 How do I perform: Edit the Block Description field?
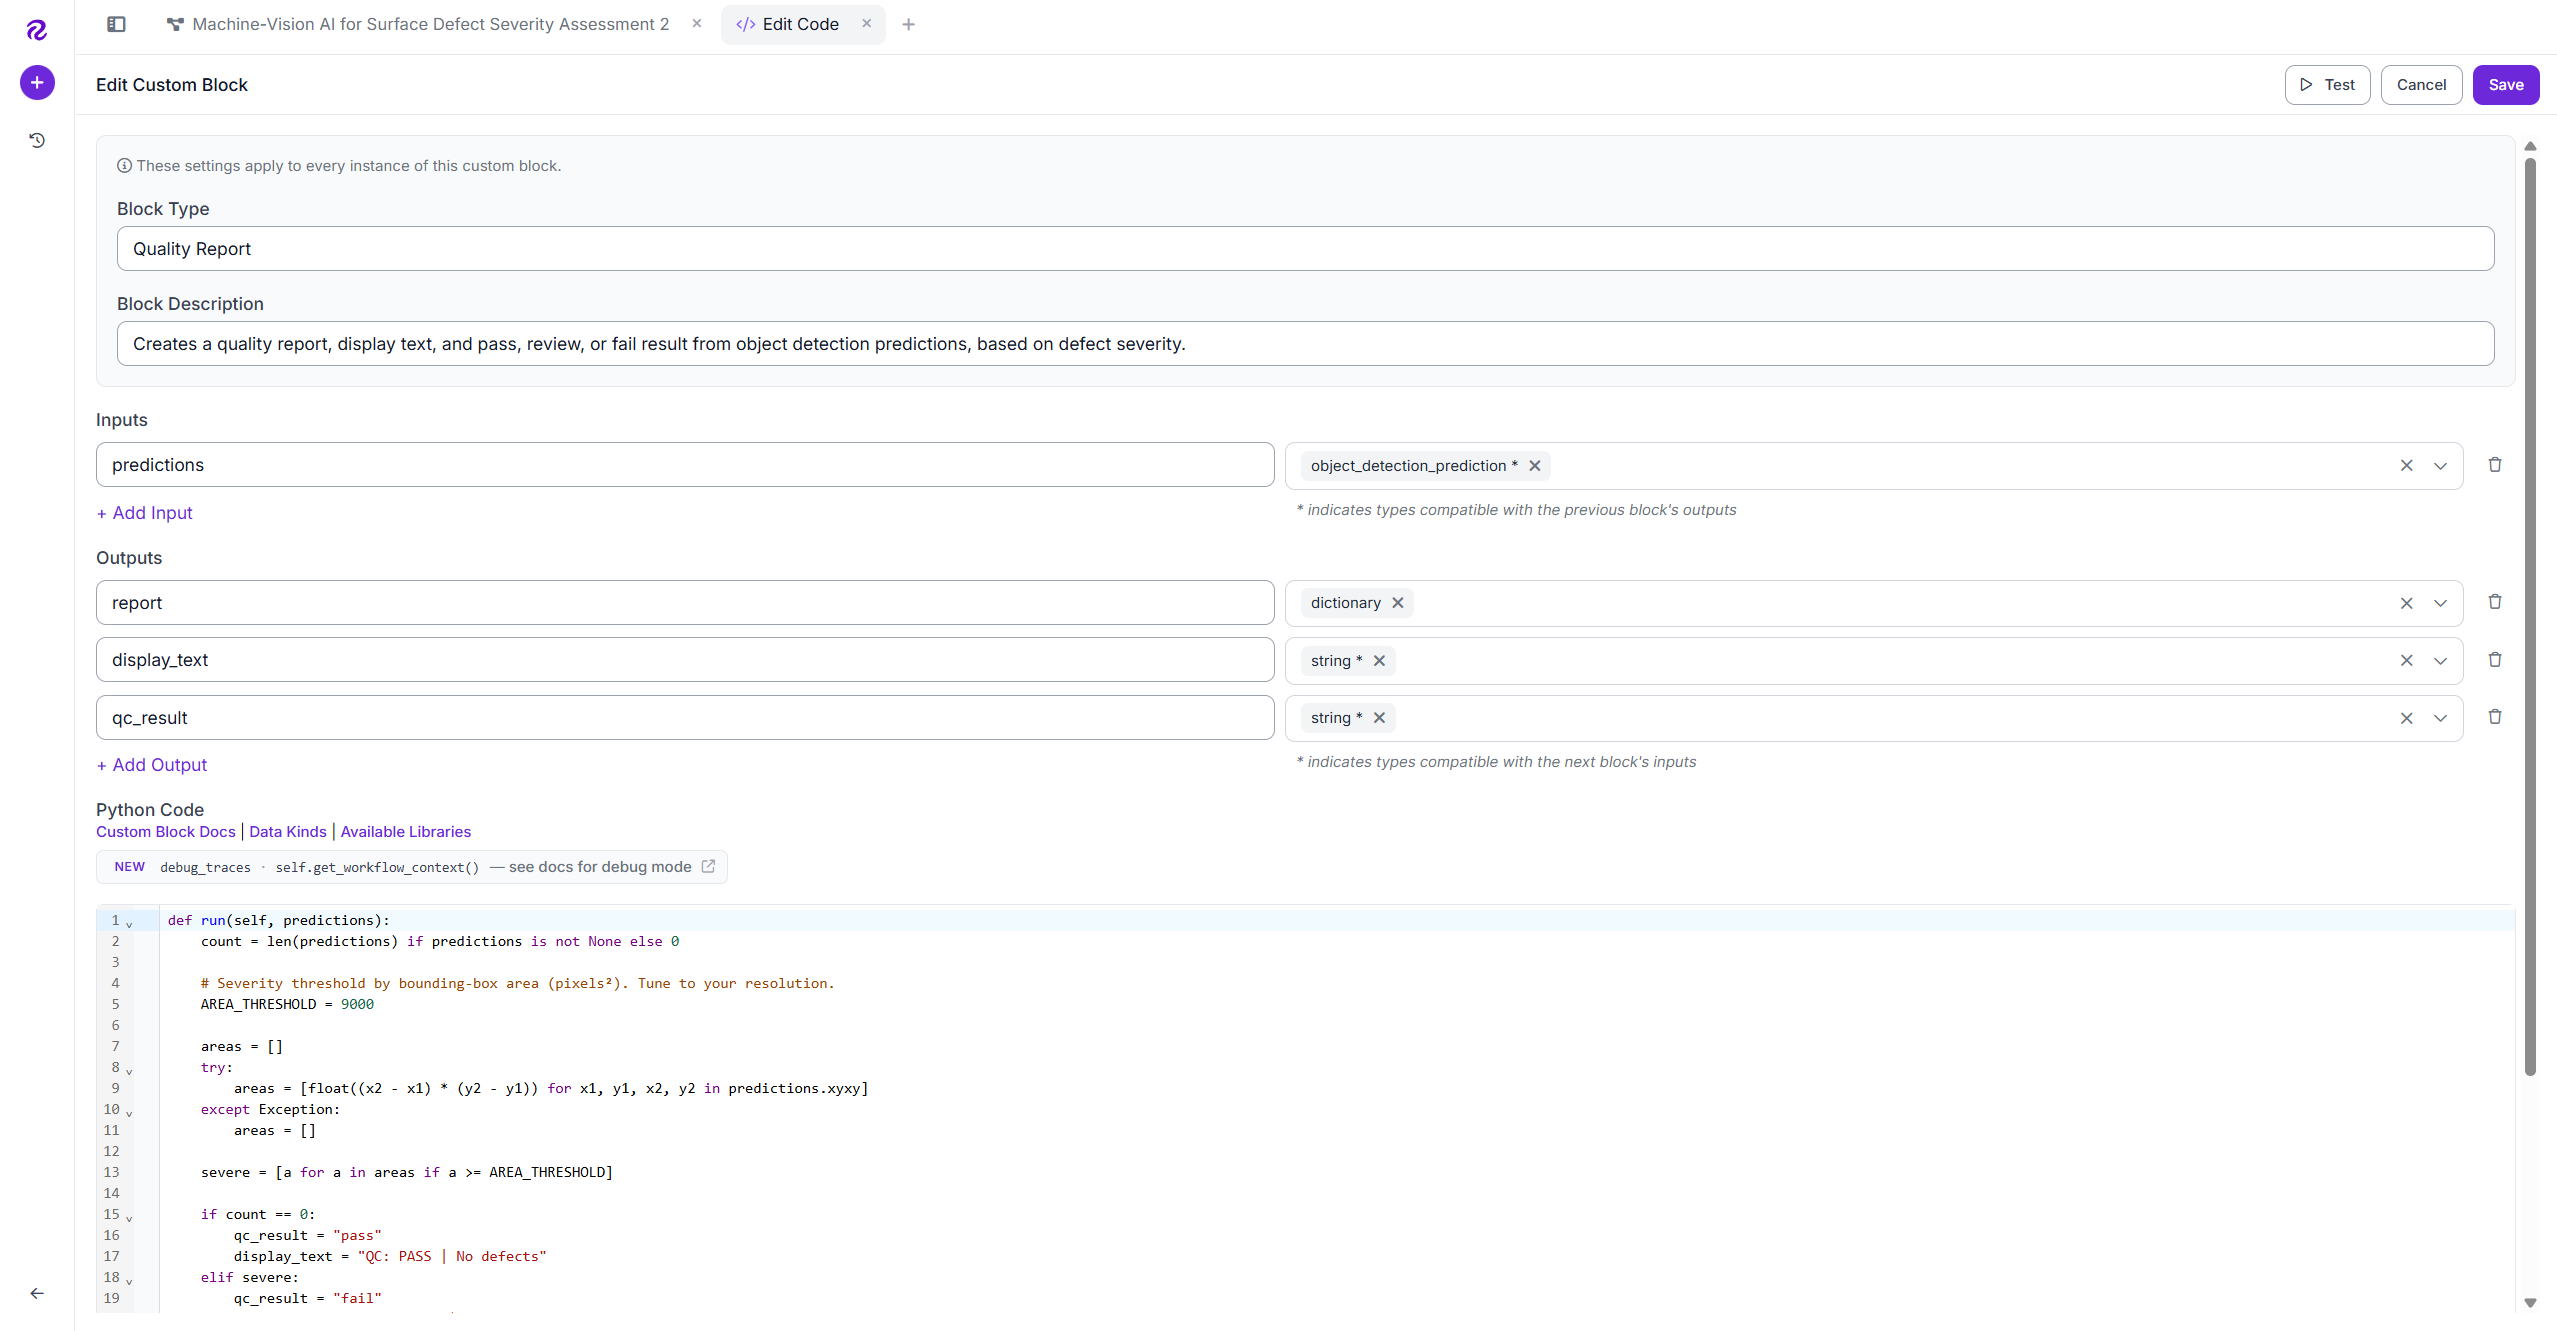1305,344
